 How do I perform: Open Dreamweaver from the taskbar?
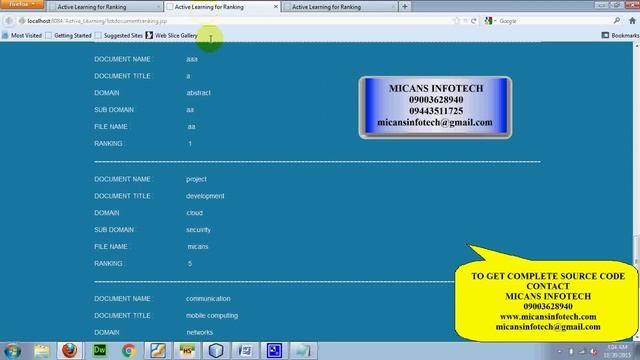tap(100, 351)
